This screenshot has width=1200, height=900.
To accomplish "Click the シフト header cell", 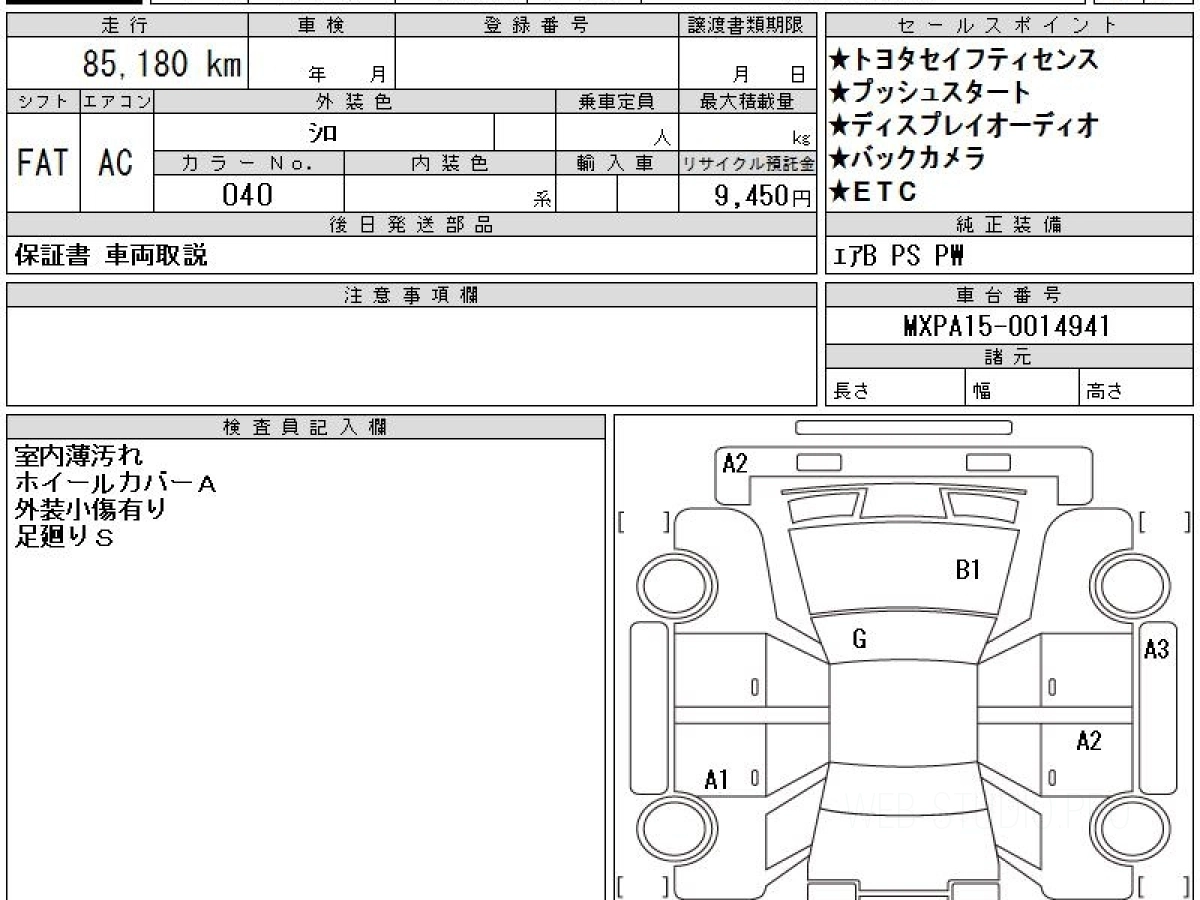I will click(43, 101).
